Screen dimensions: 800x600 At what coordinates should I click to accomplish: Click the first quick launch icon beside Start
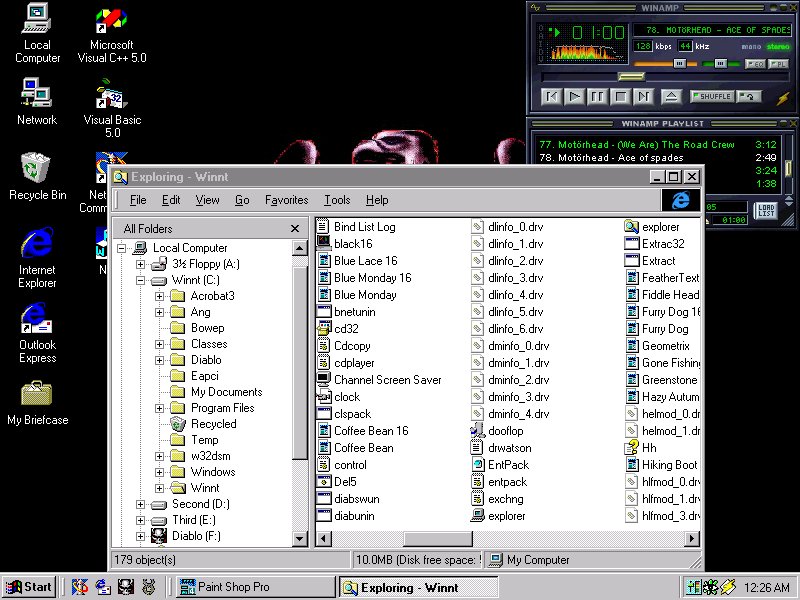pyautogui.click(x=80, y=587)
